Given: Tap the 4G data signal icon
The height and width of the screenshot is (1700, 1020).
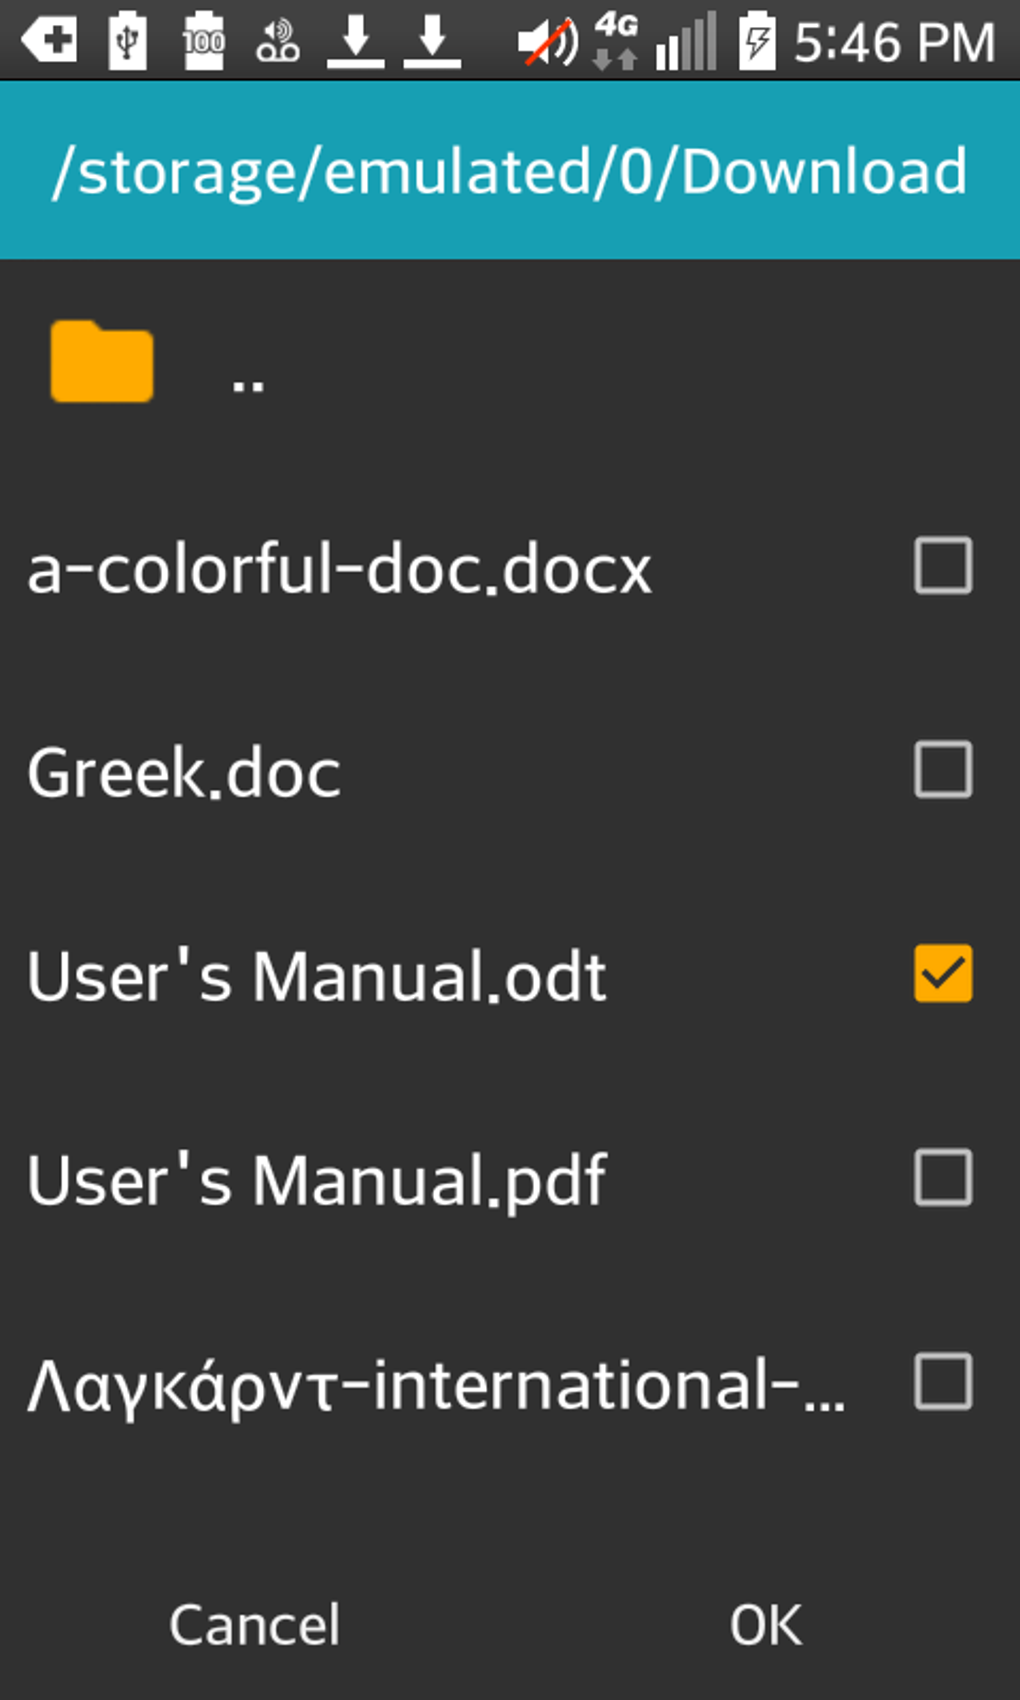Looking at the screenshot, I should [x=615, y=40].
